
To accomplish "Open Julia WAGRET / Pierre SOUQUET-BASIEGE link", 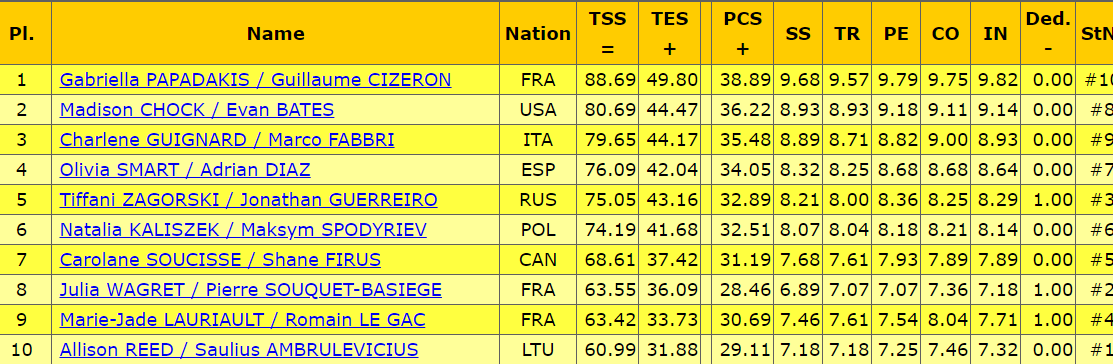I will 251,290.
